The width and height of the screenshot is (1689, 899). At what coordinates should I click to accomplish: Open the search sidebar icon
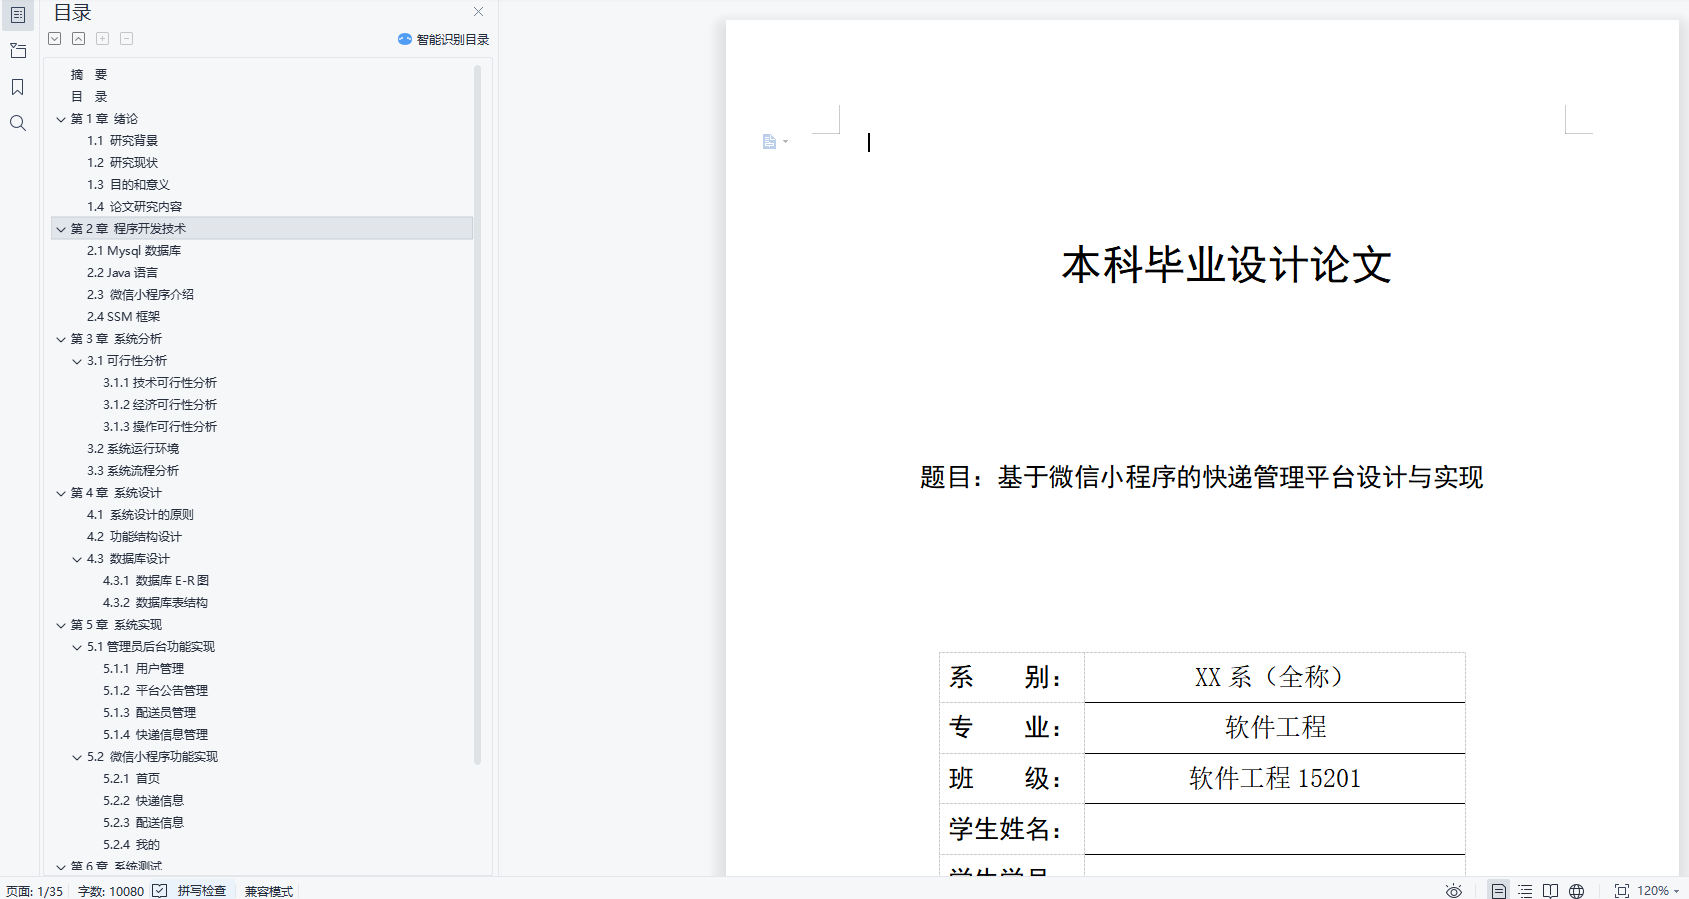[x=18, y=123]
